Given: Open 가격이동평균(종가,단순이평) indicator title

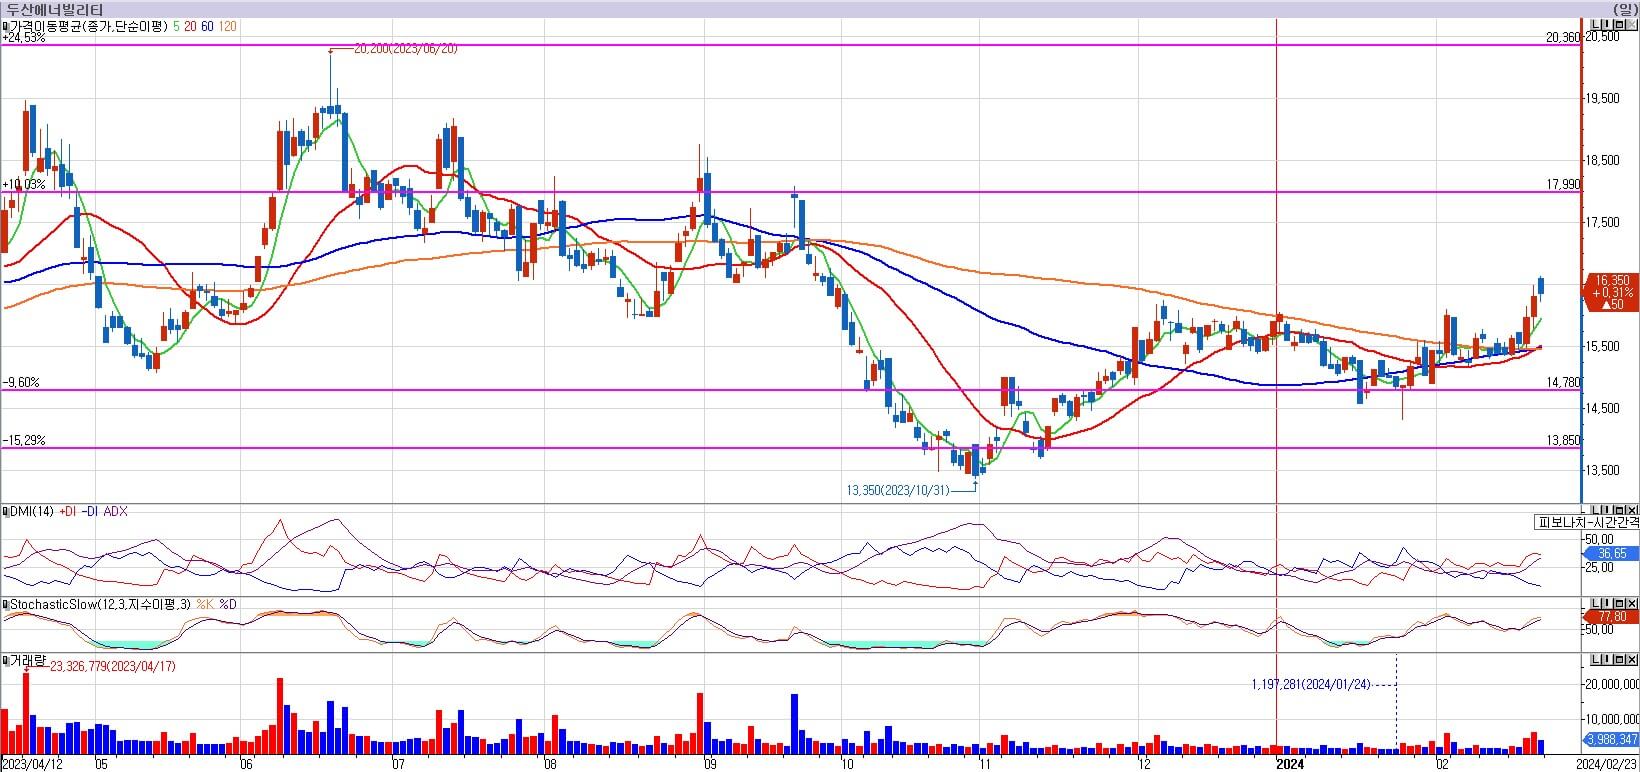Looking at the screenshot, I should [90, 26].
